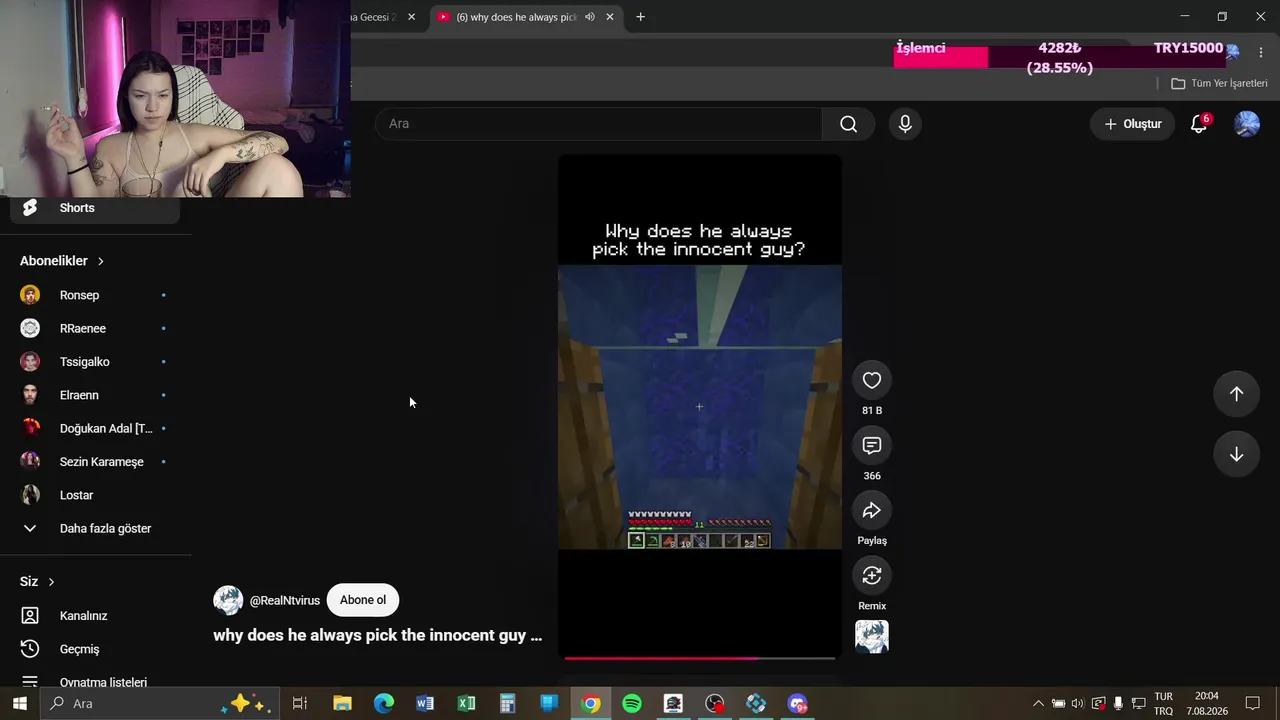Viewport: 1280px width, 720px height.
Task: Click the Oluştur create button
Action: pyautogui.click(x=1133, y=124)
